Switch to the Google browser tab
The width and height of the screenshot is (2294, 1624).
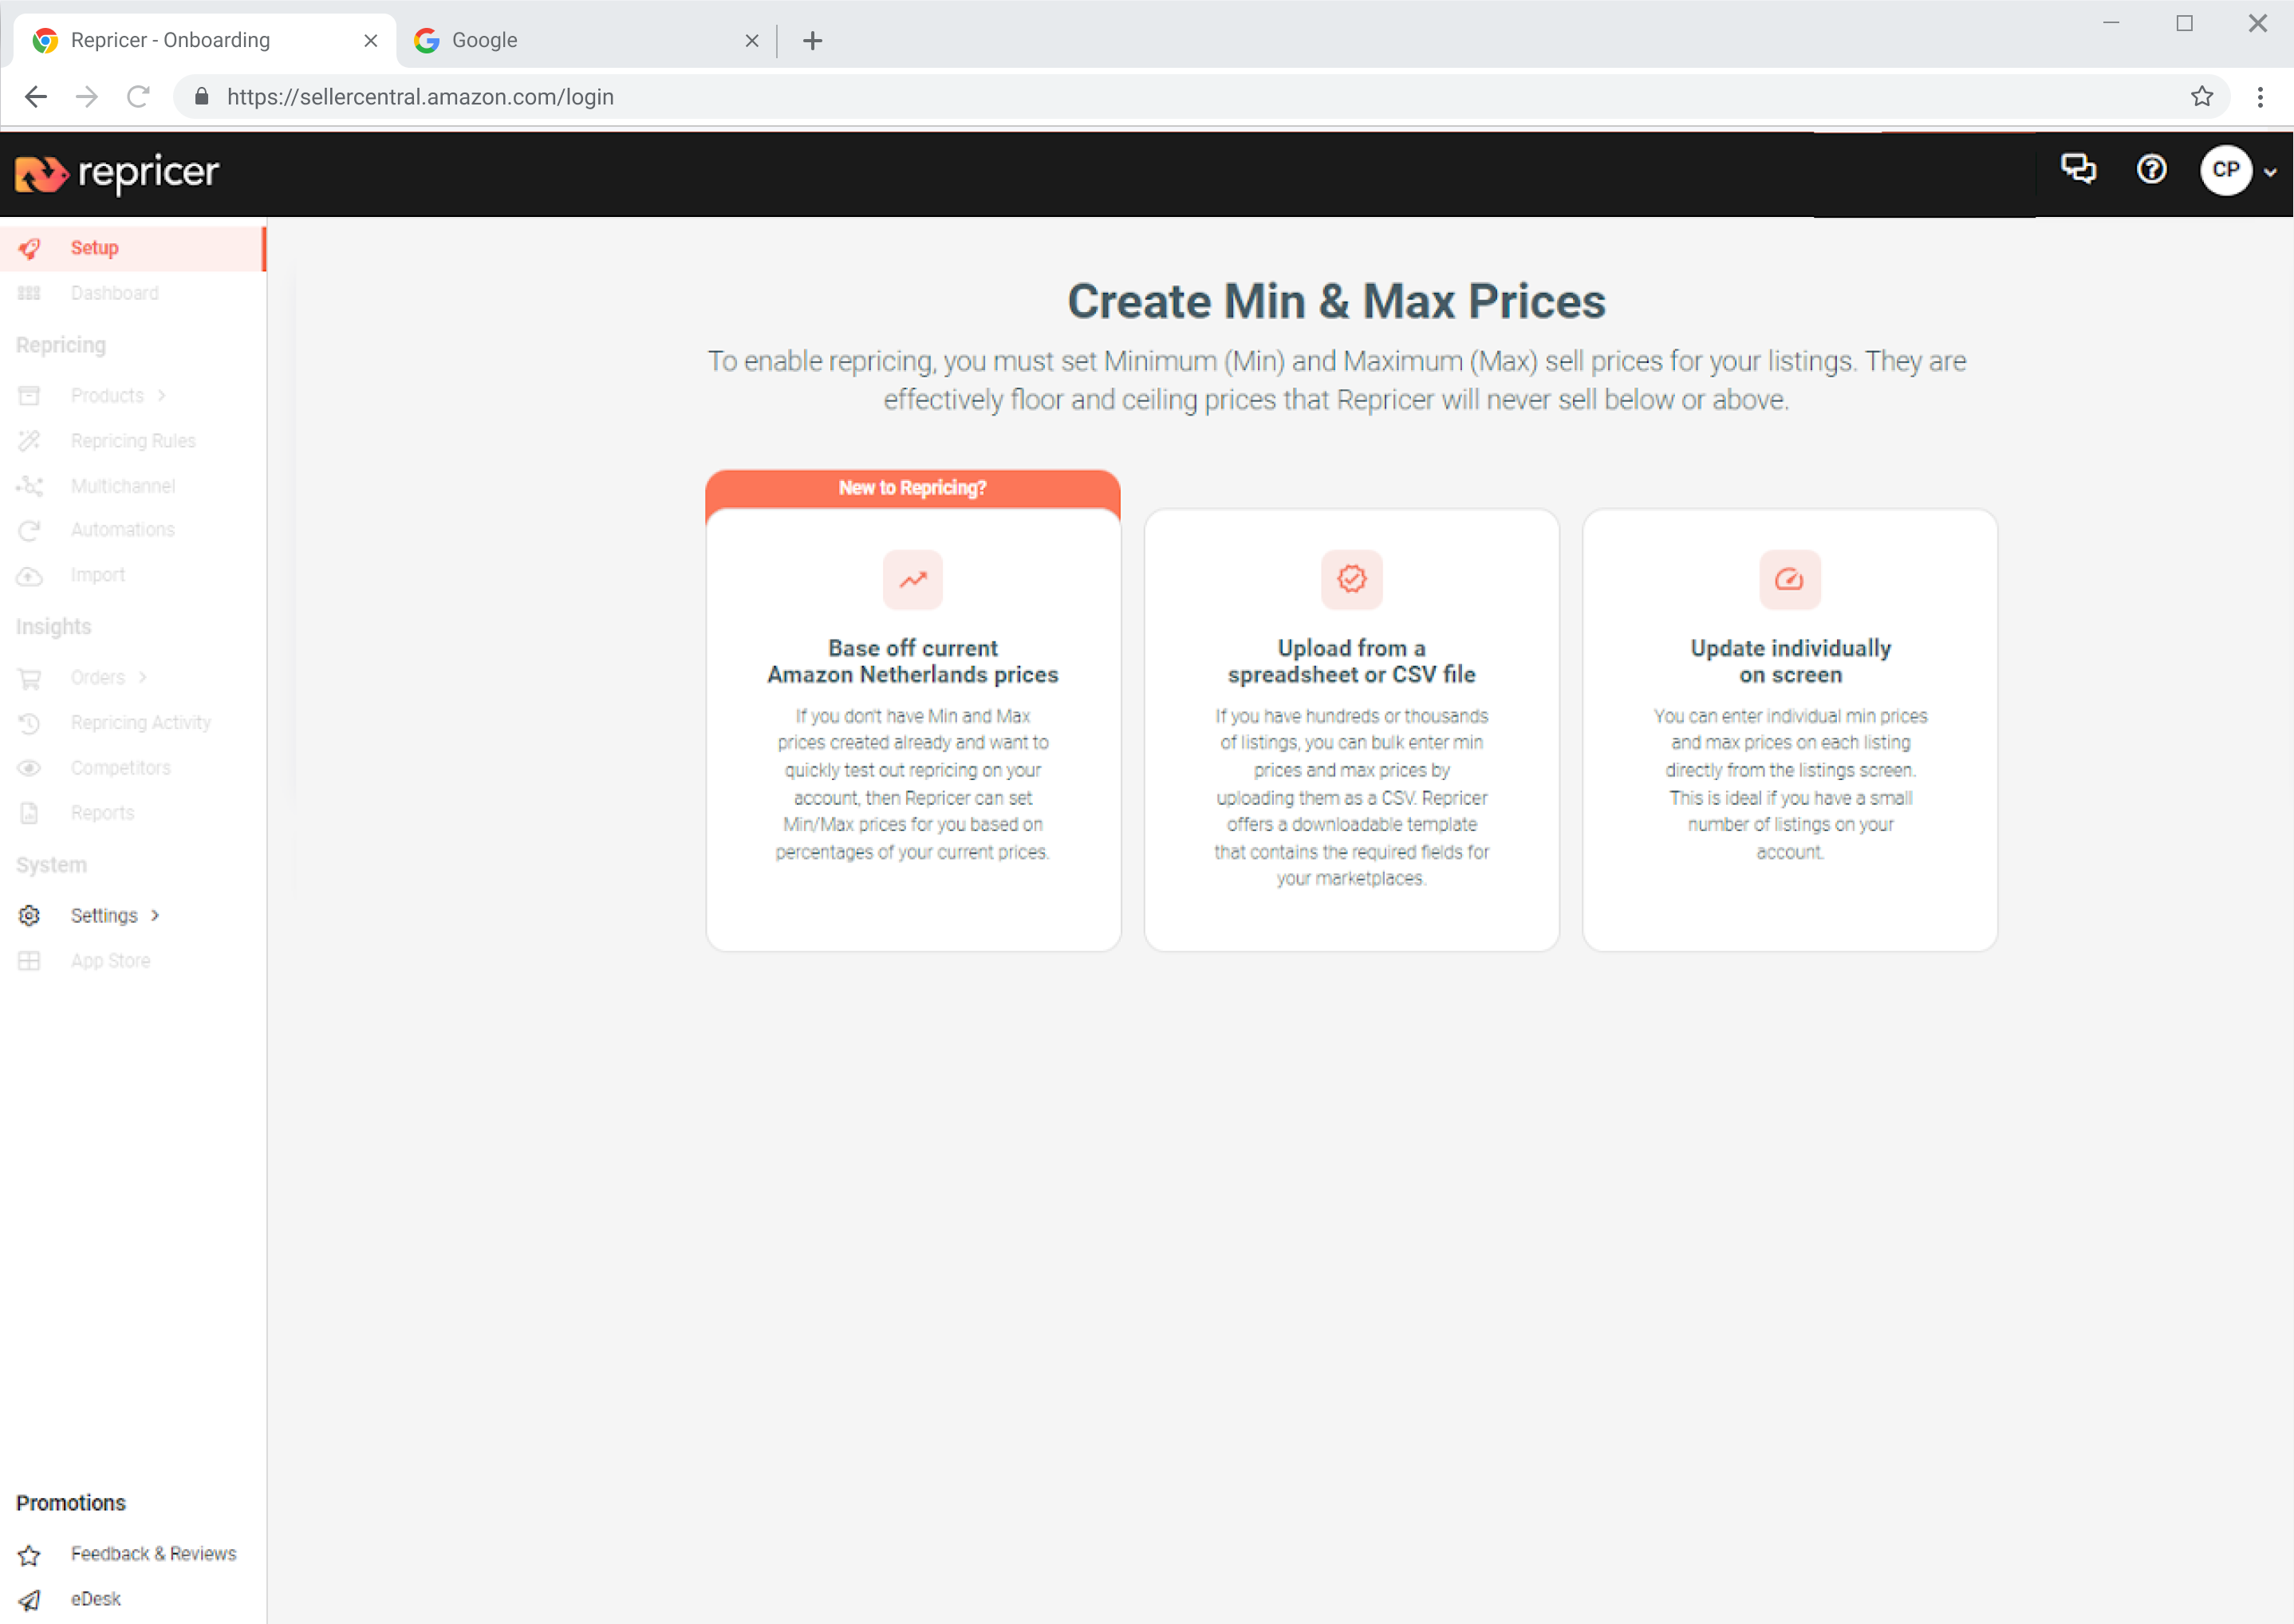coord(588,40)
